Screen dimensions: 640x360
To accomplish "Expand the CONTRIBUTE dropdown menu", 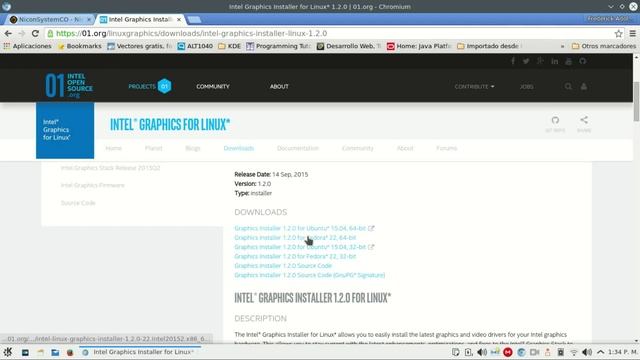I will tap(474, 87).
